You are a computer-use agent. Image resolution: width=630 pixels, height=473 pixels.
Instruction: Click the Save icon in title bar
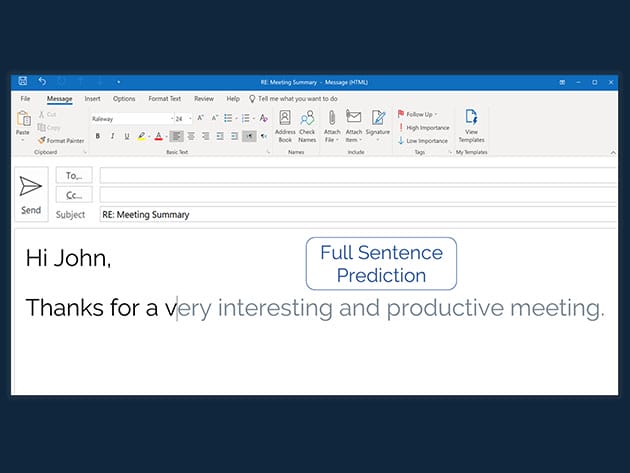(22, 81)
